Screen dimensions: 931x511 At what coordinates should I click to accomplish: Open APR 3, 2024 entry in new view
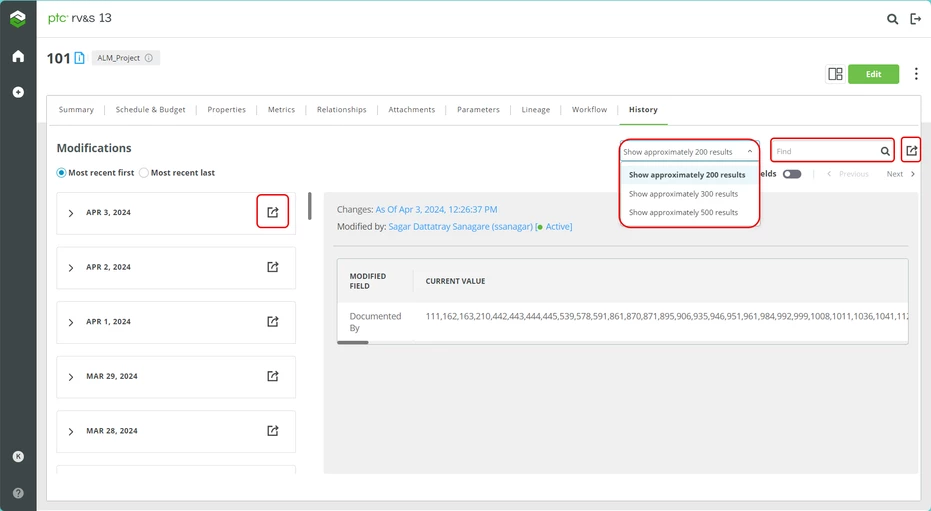(x=273, y=212)
